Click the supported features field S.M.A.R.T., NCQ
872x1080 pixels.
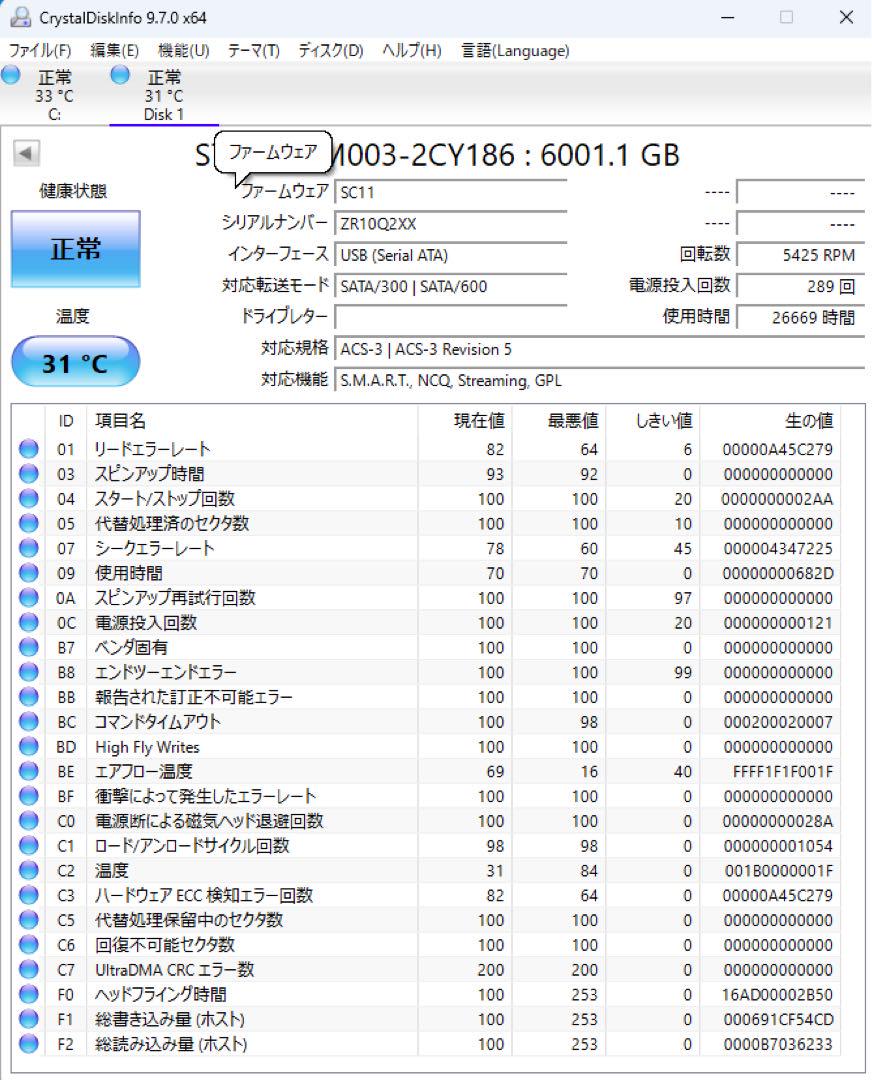(x=599, y=380)
